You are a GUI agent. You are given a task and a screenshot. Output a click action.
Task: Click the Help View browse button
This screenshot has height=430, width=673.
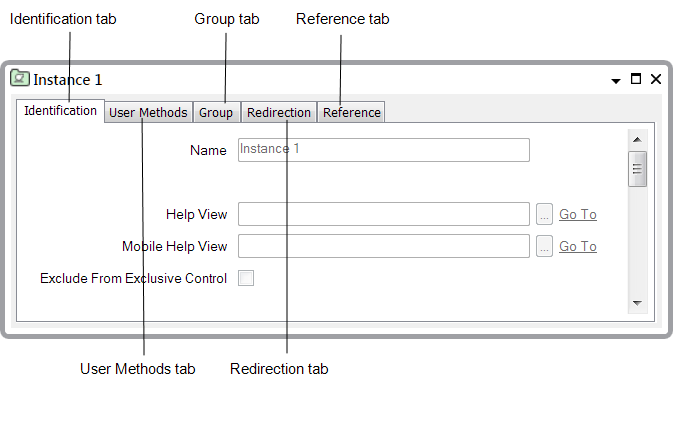click(544, 214)
